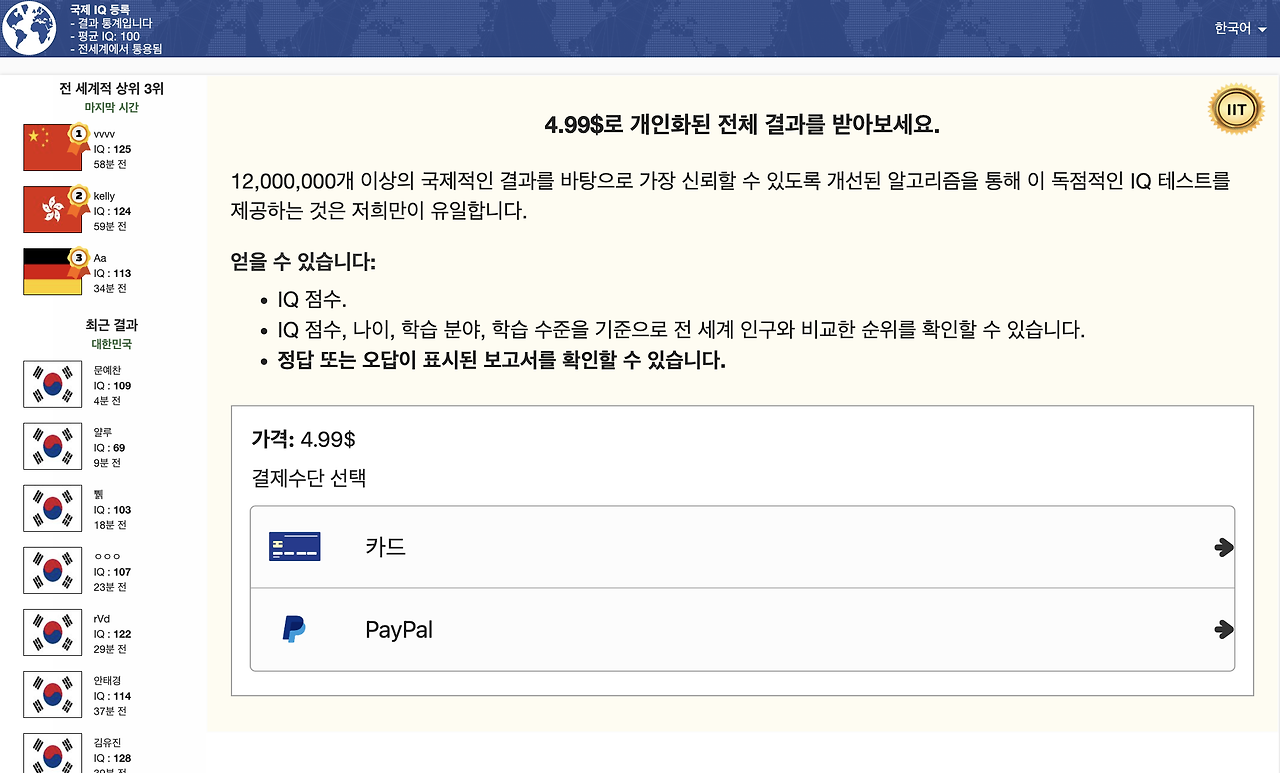Click the number 3 rank medal

point(78,260)
